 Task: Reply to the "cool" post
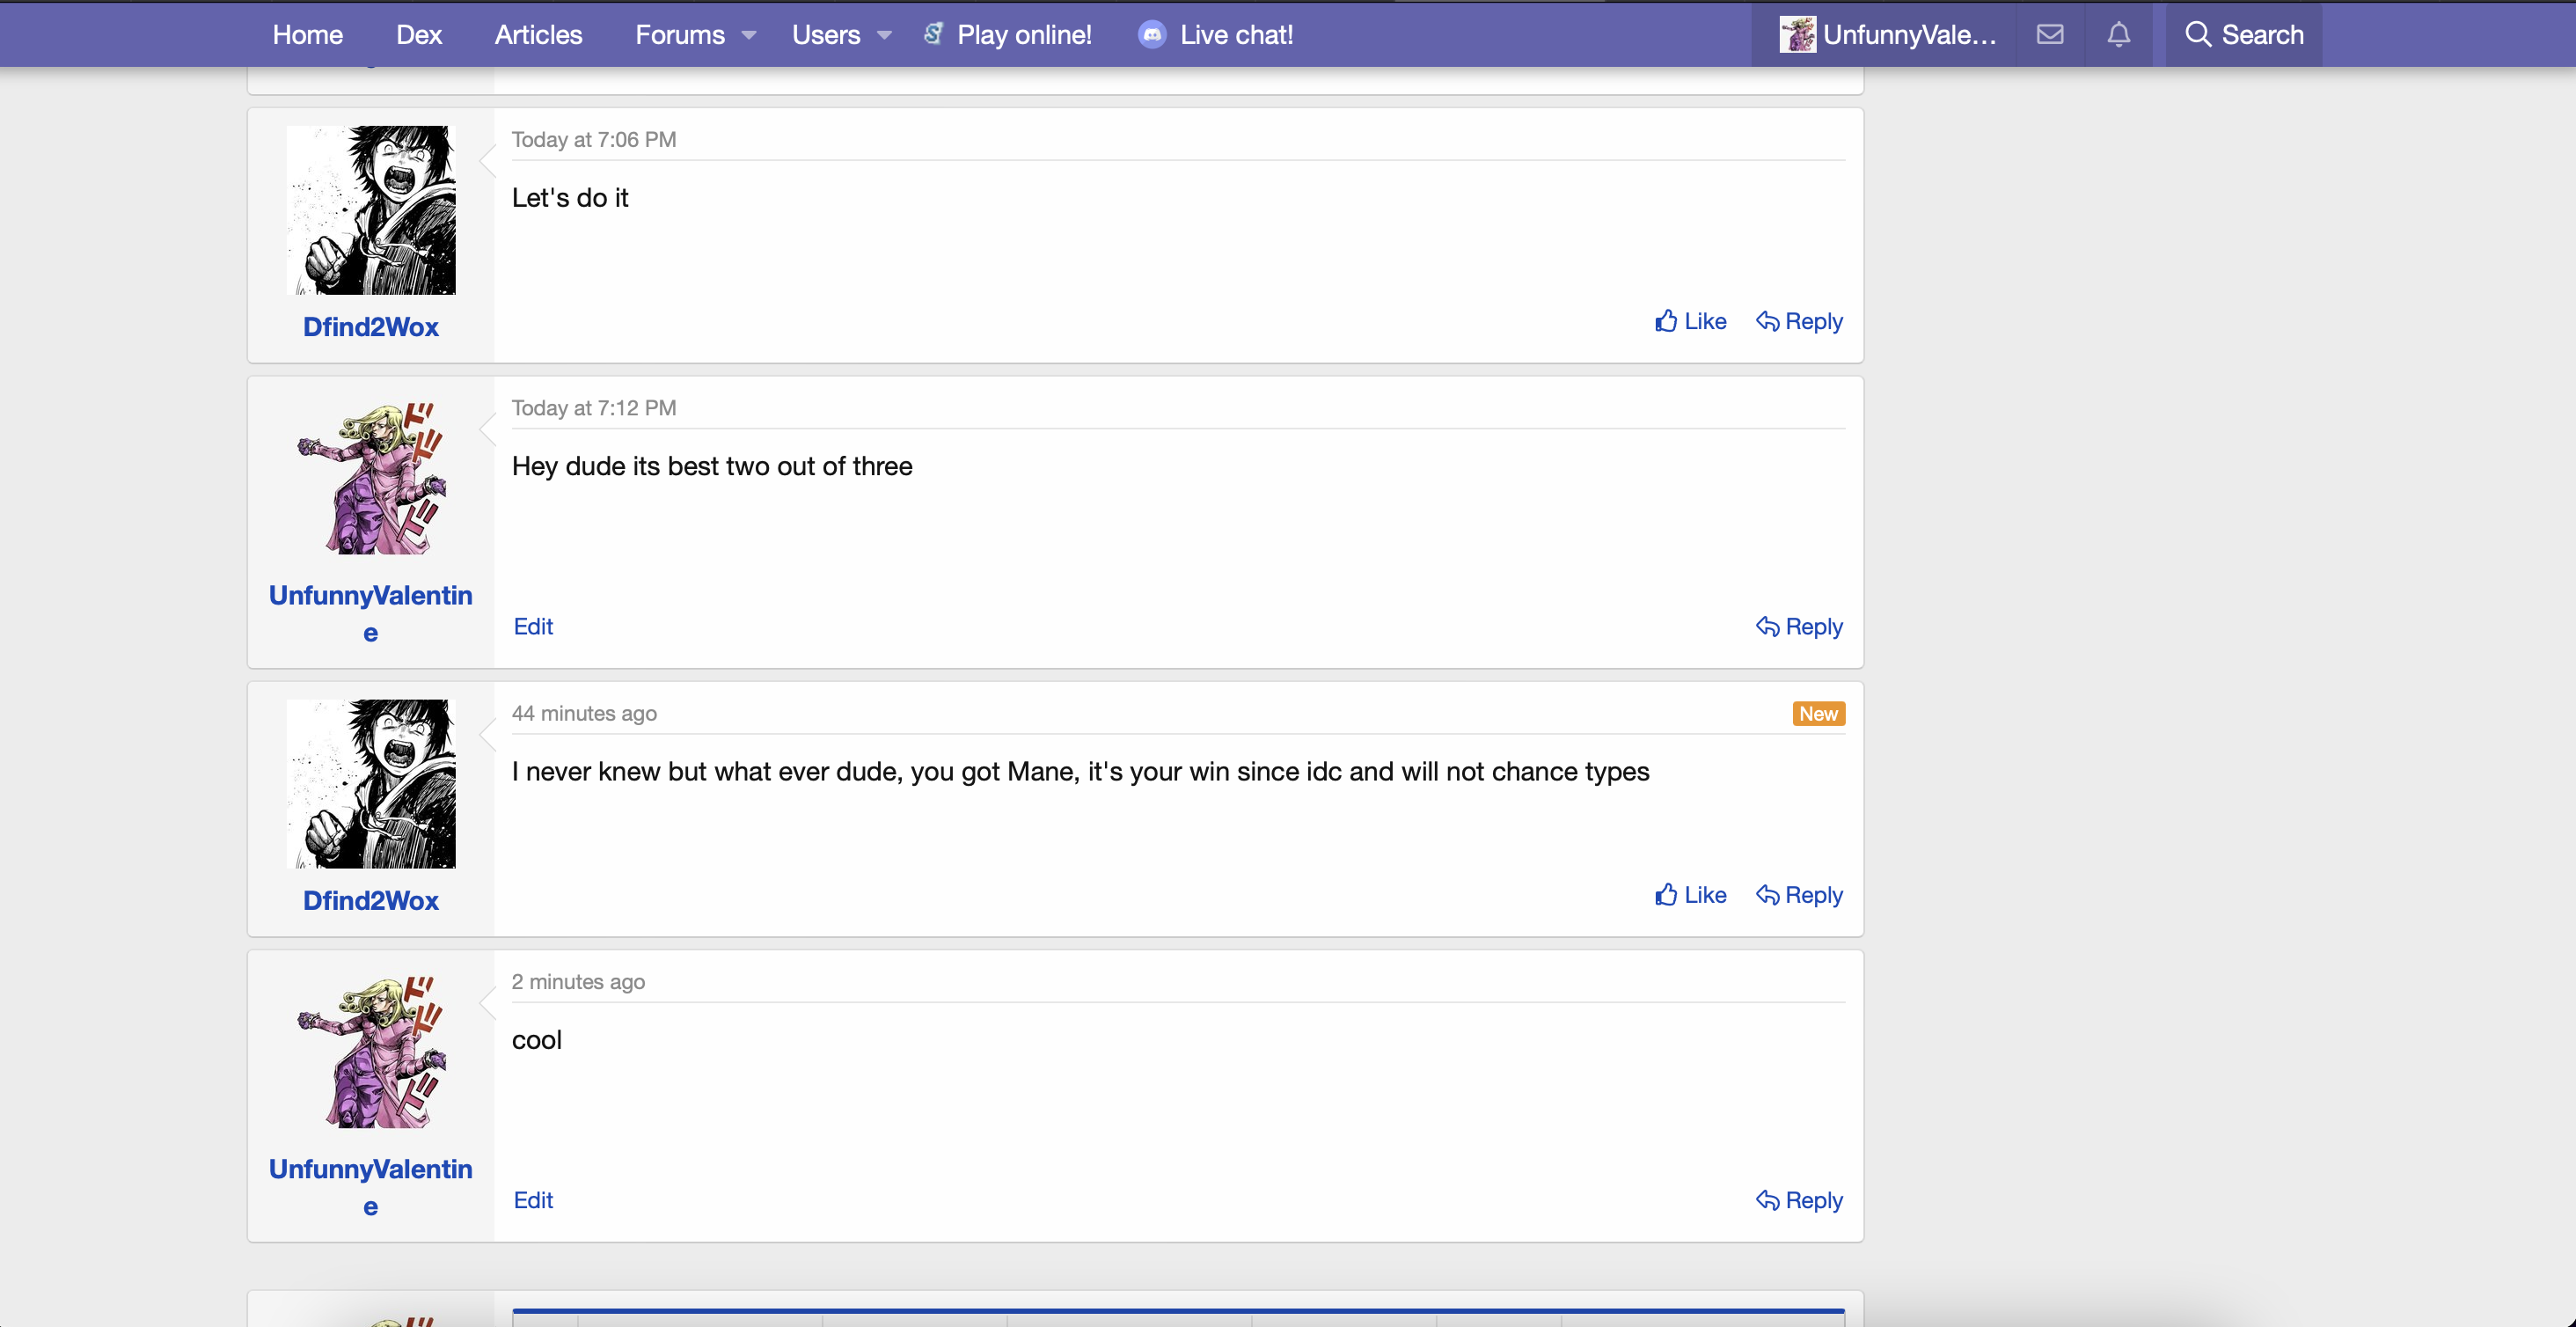[1799, 1200]
